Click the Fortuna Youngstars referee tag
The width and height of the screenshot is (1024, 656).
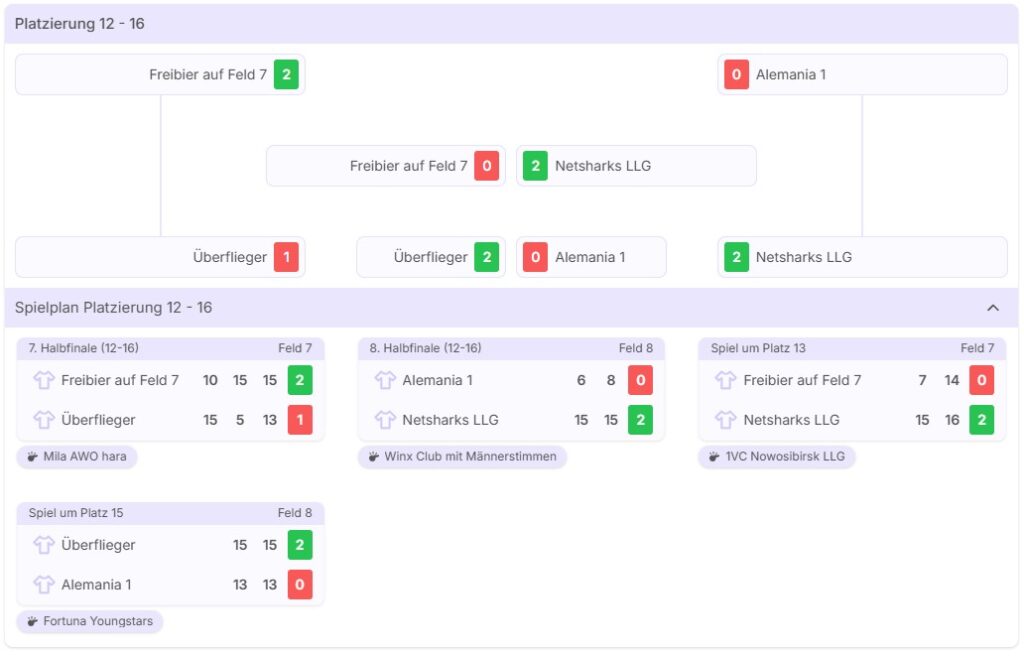coord(90,622)
